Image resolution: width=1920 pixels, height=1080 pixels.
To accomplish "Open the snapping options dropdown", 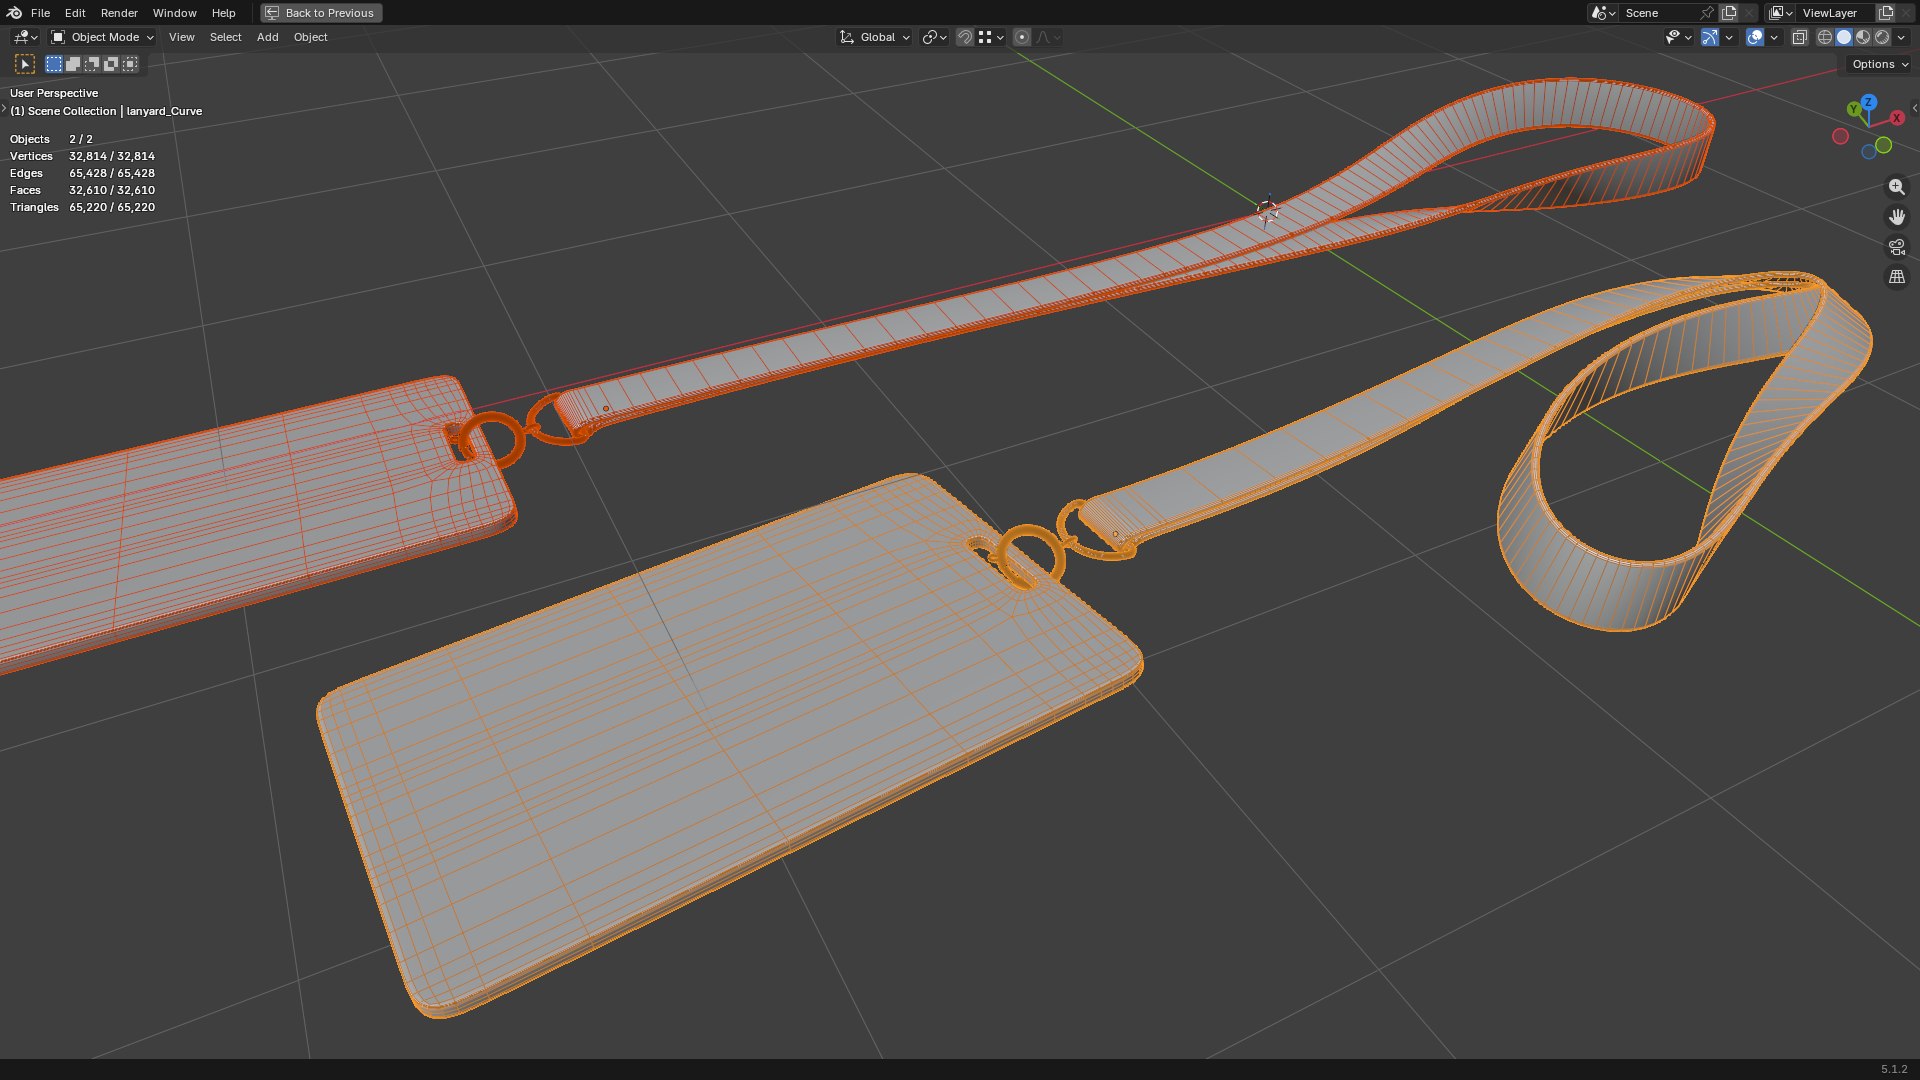I will pos(991,37).
